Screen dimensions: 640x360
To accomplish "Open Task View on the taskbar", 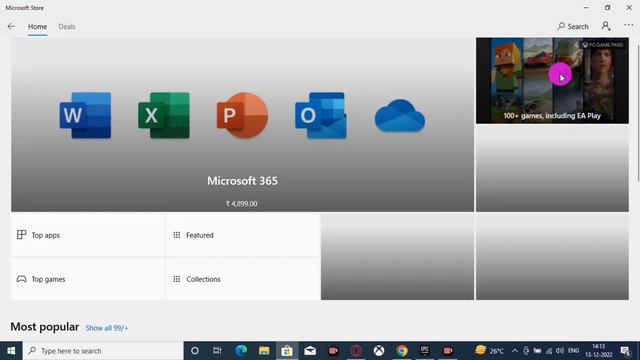I will click(x=217, y=351).
